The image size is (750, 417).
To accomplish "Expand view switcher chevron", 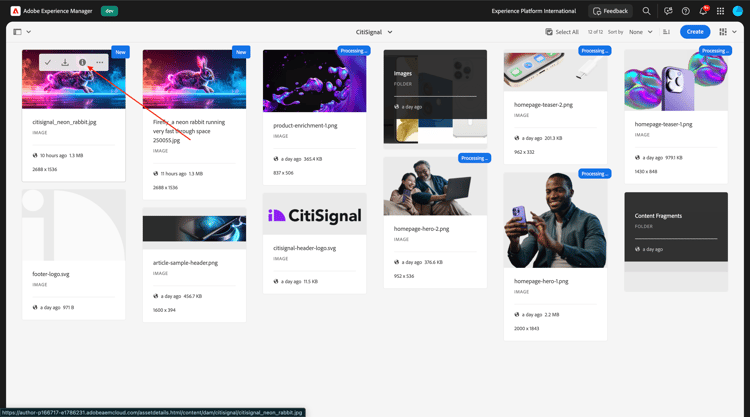I will pyautogui.click(x=734, y=32).
